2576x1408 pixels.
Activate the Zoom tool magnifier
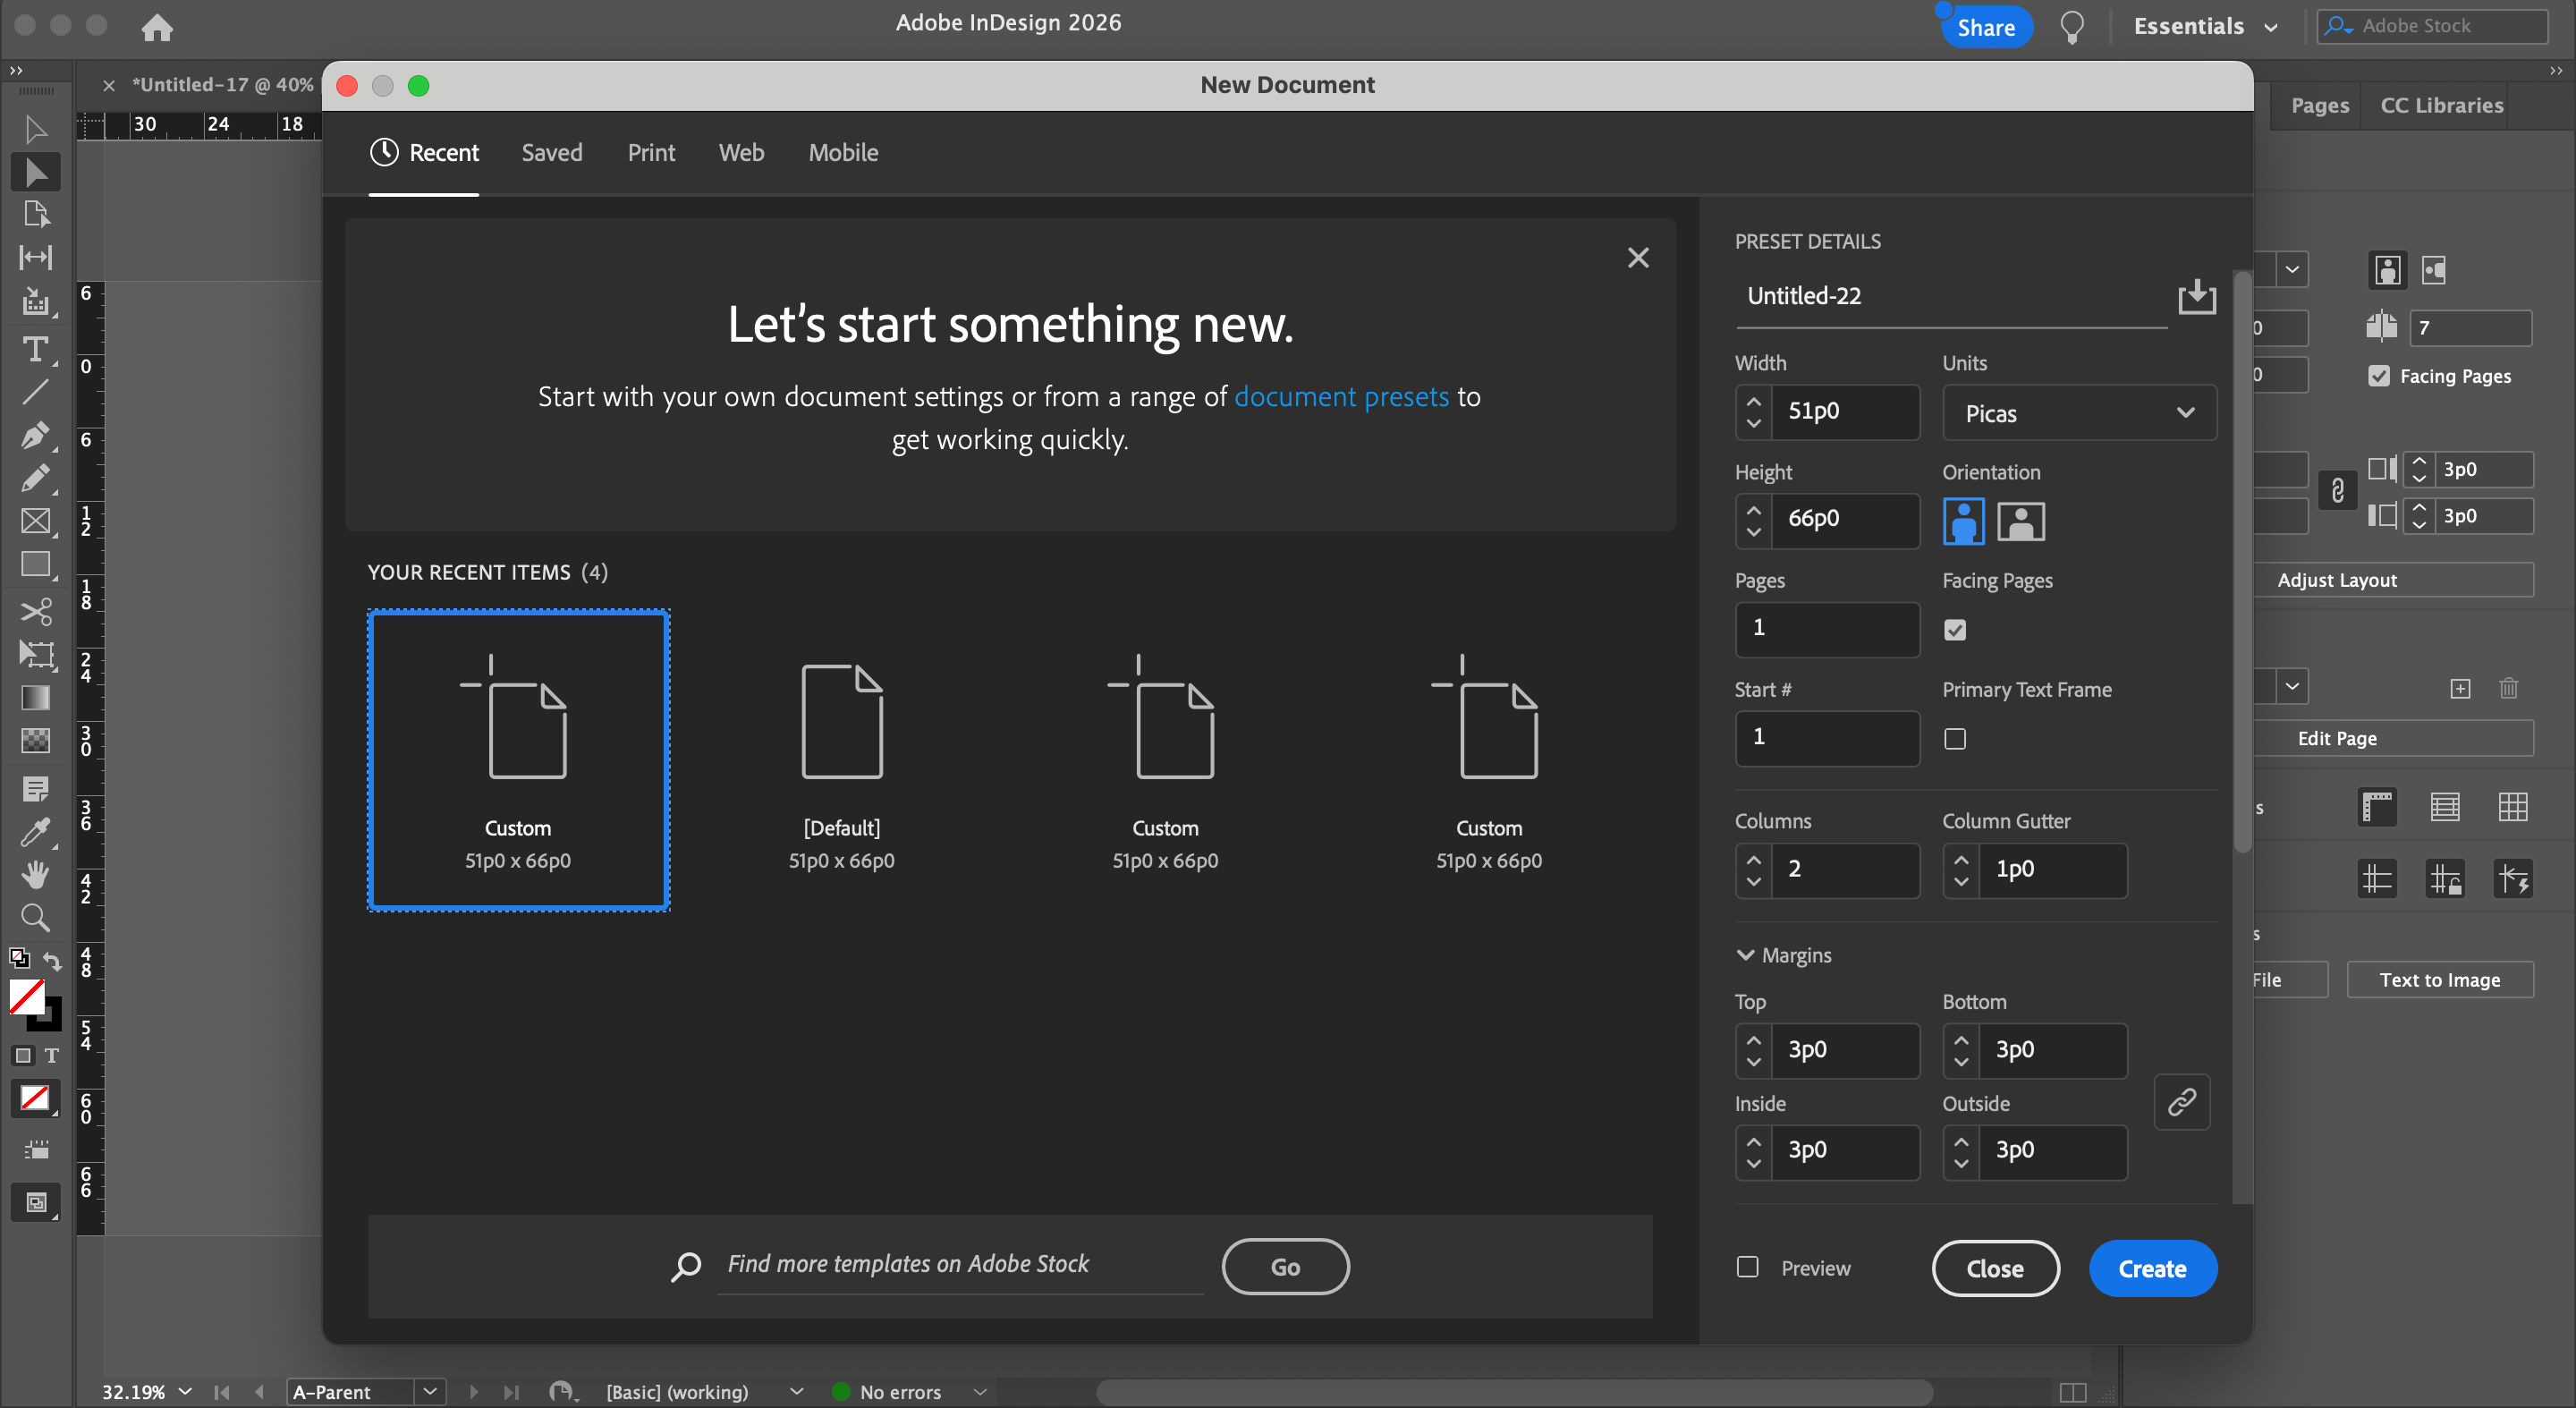coord(35,917)
